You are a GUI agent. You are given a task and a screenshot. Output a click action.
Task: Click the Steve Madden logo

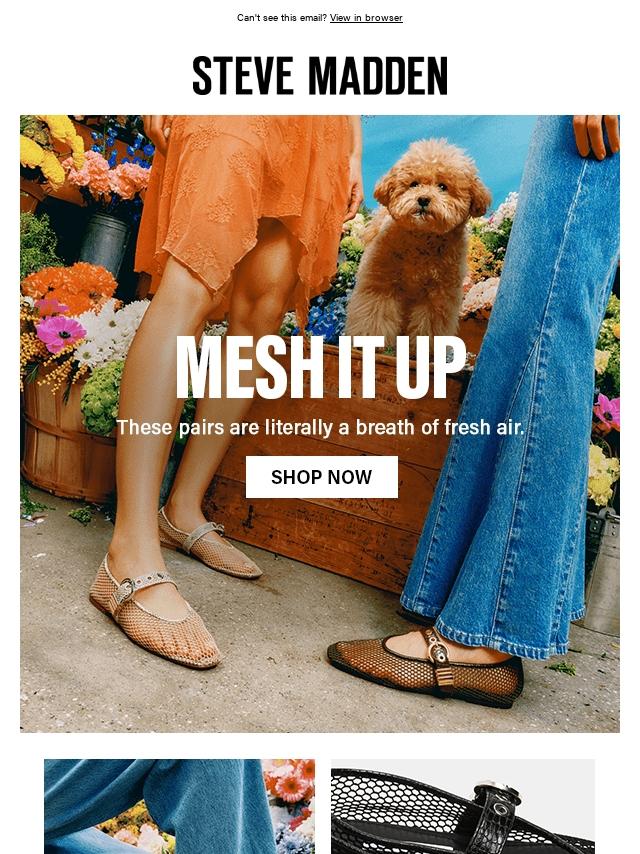tap(320, 76)
